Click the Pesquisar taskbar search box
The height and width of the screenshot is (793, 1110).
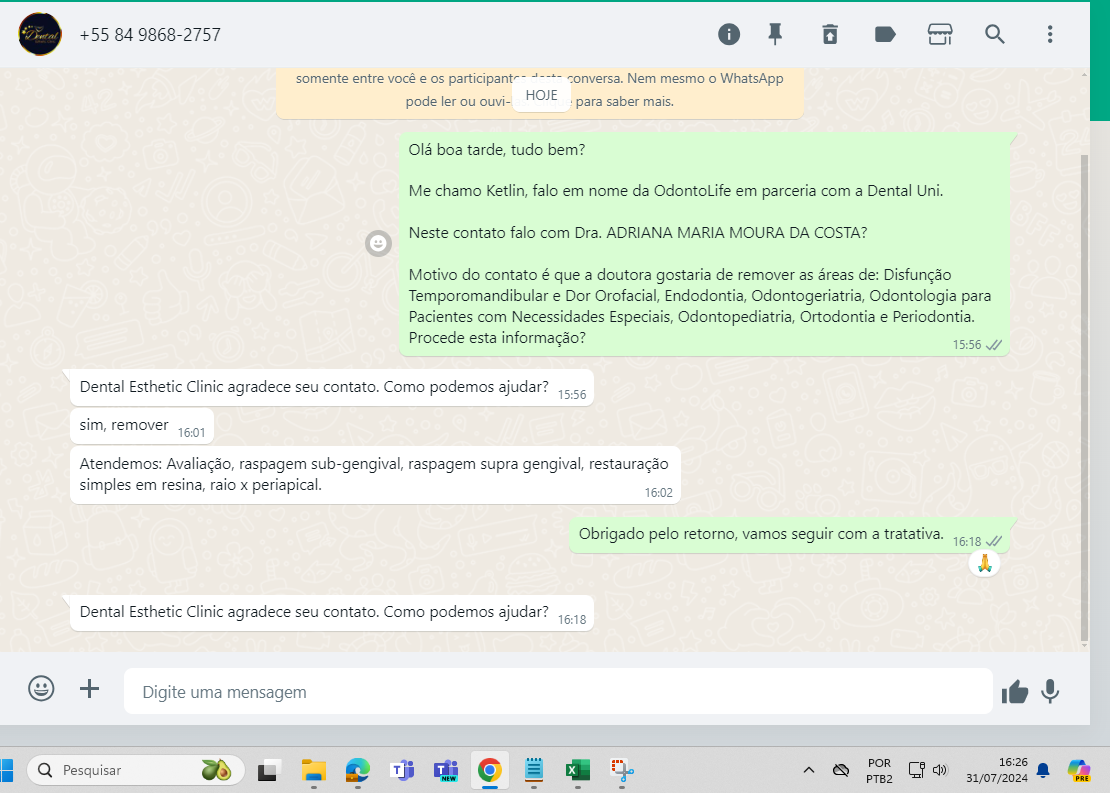click(x=136, y=770)
